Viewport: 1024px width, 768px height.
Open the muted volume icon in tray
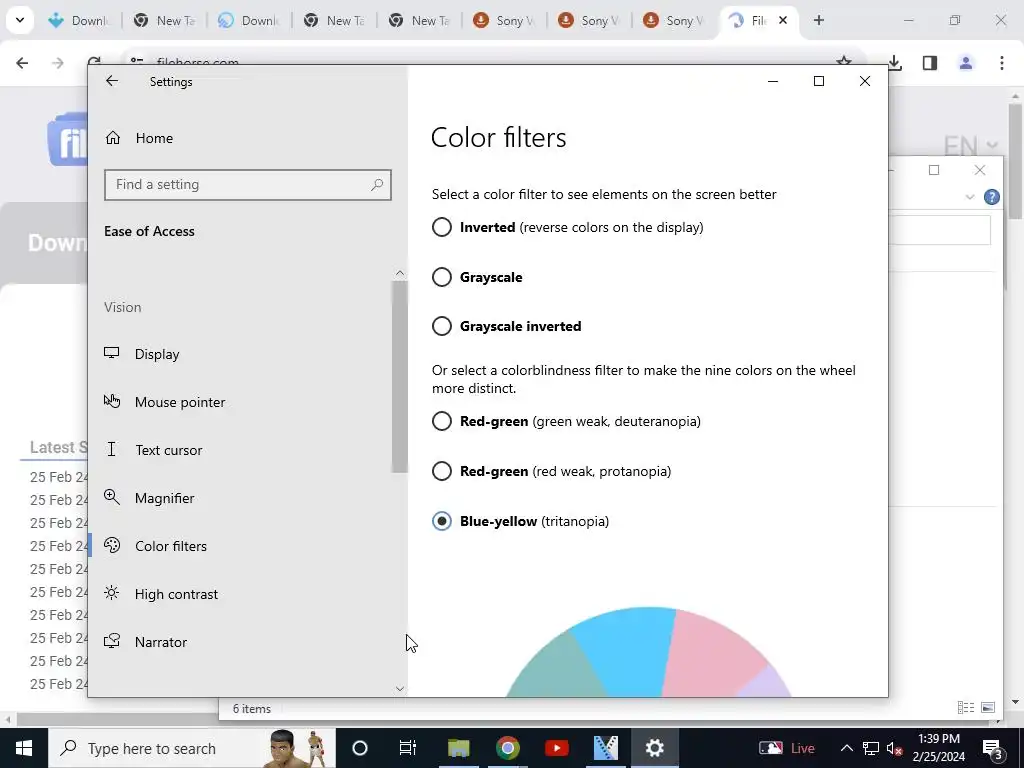(x=895, y=748)
